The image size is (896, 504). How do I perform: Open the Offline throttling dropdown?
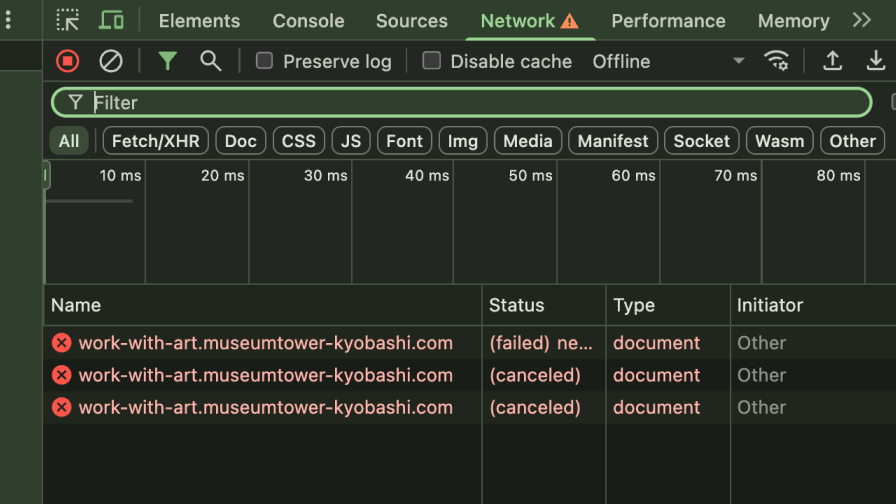668,61
